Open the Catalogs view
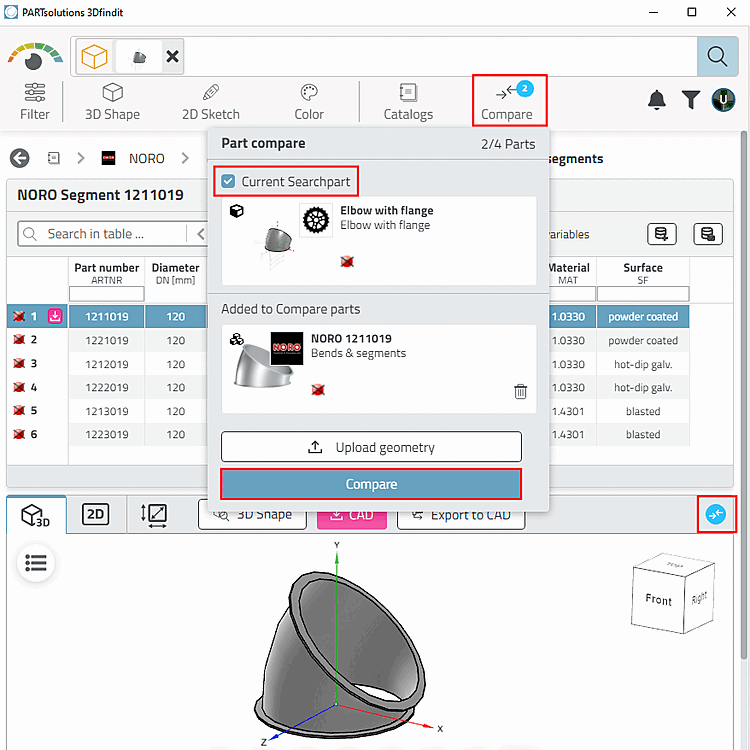 pyautogui.click(x=408, y=101)
